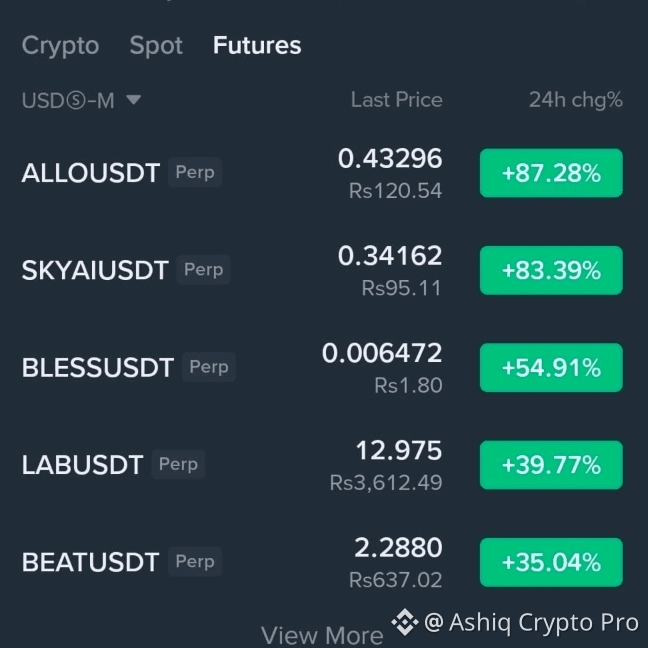The width and height of the screenshot is (648, 648).
Task: Click the +87.28% change badge
Action: tap(551, 173)
